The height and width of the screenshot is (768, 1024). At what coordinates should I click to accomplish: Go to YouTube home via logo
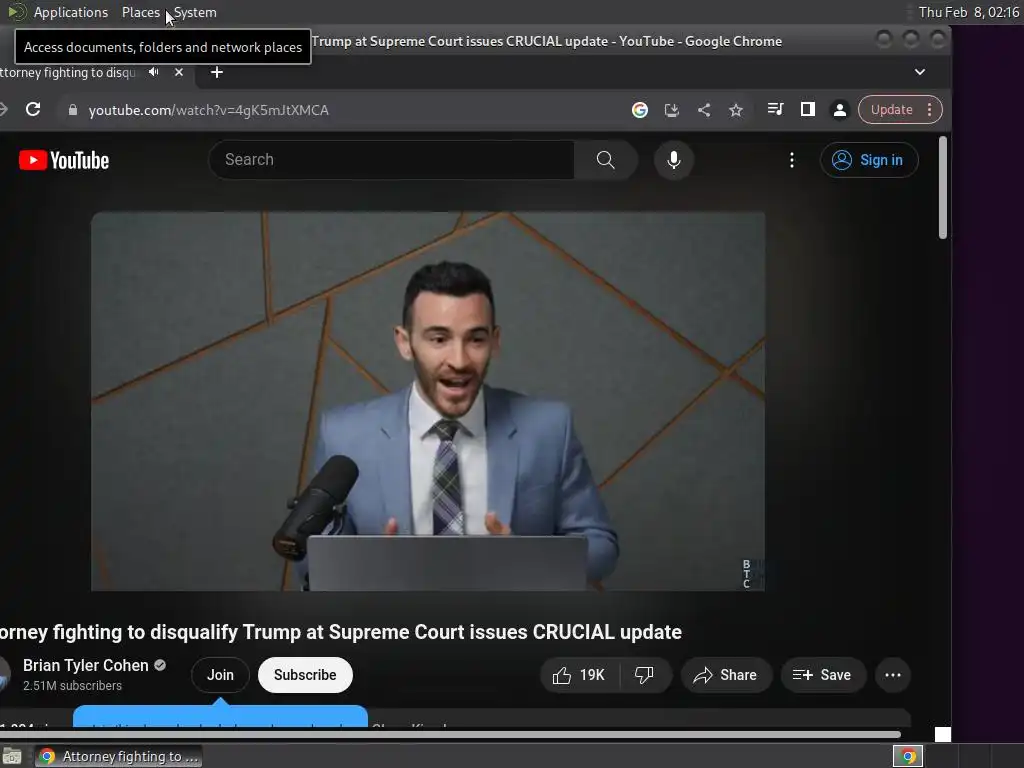64,160
